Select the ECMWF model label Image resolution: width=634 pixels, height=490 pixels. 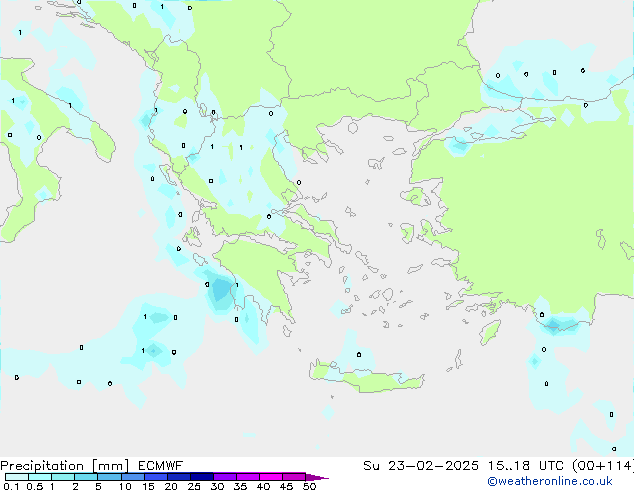[161, 466]
